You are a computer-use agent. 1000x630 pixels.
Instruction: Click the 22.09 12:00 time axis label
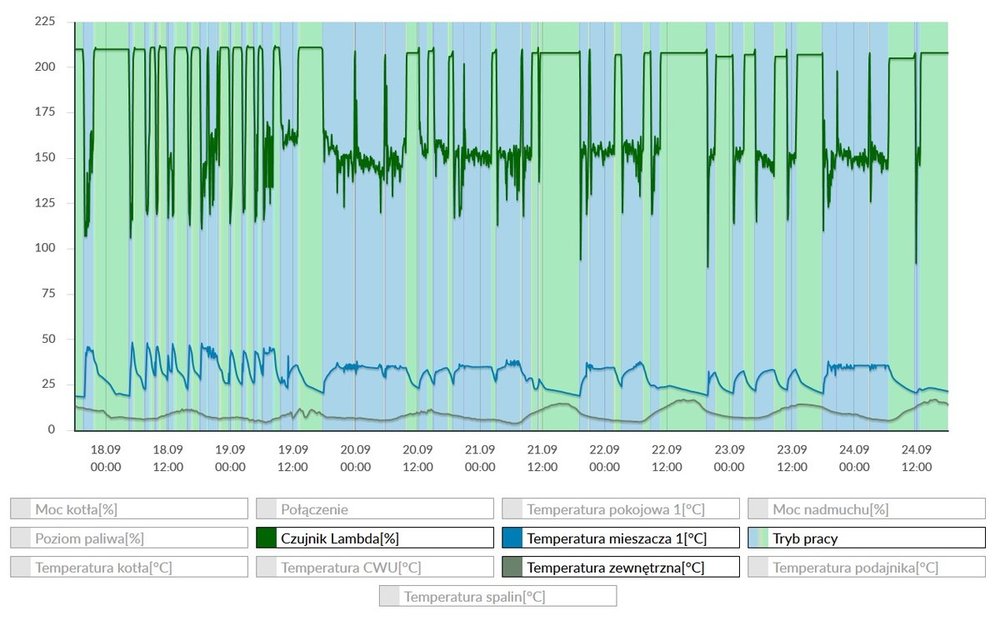click(x=667, y=458)
